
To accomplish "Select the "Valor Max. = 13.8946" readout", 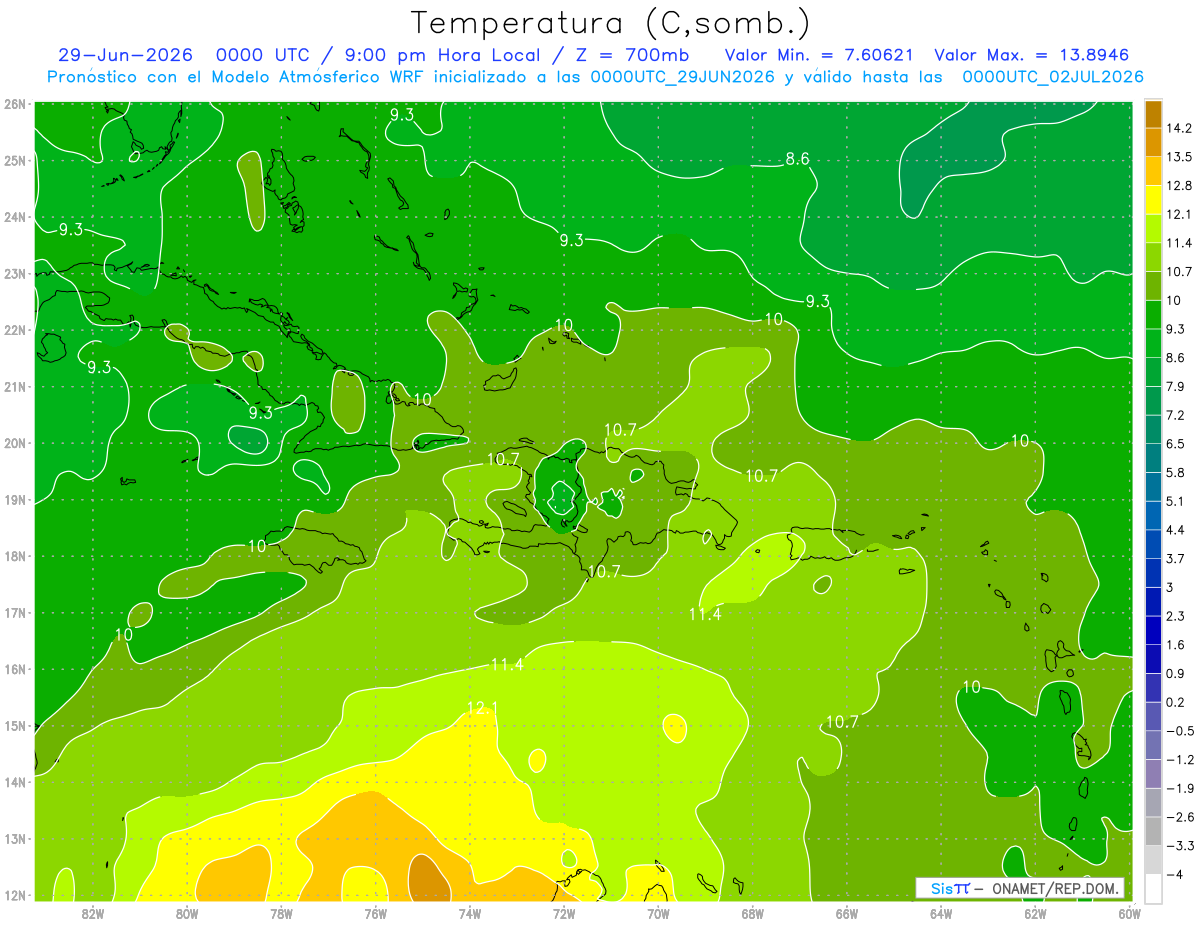I will (1033, 55).
